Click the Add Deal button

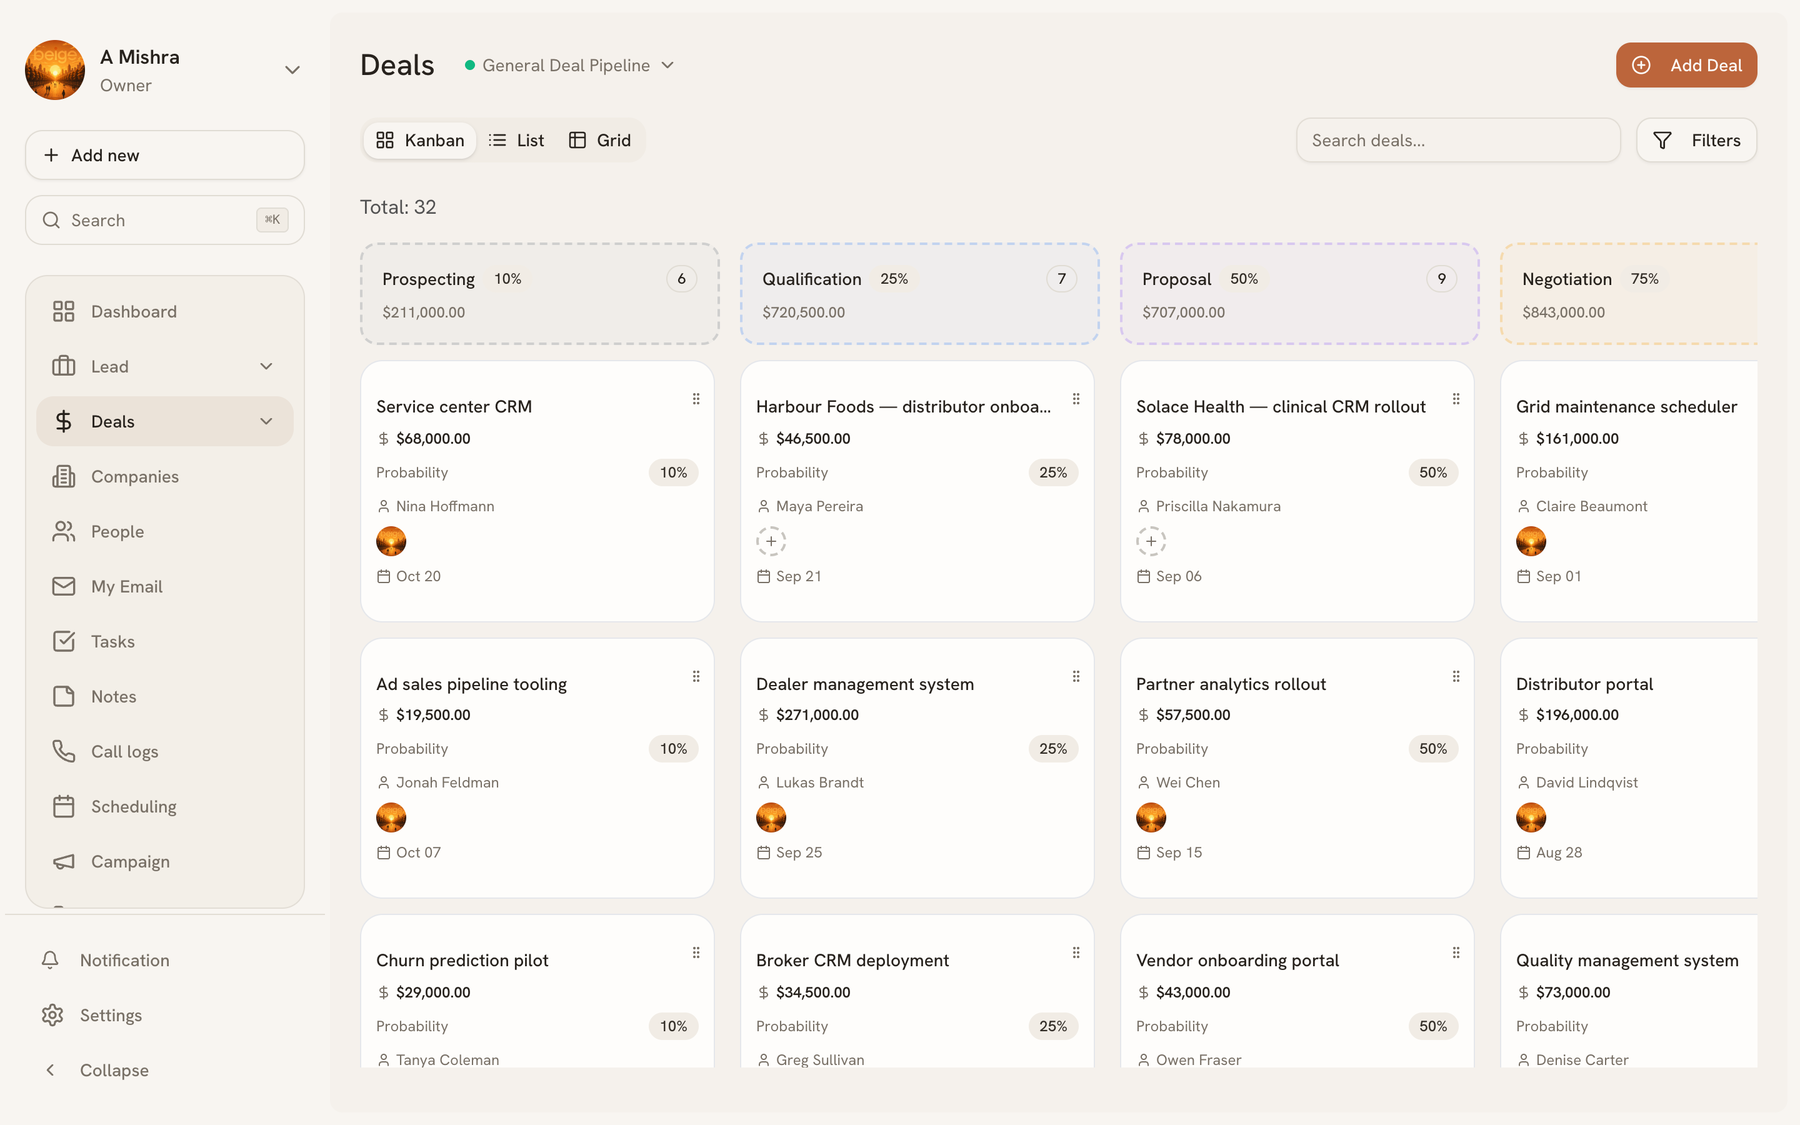pyautogui.click(x=1686, y=65)
